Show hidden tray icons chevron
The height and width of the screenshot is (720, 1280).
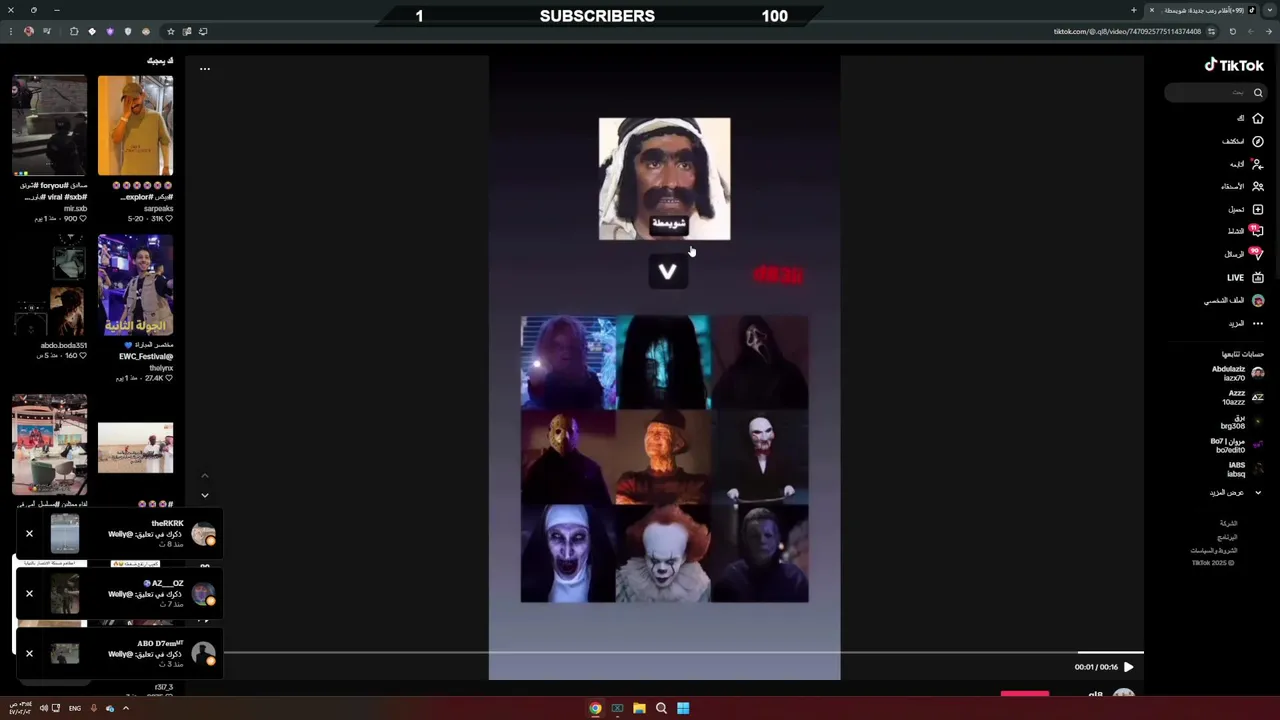(x=126, y=708)
